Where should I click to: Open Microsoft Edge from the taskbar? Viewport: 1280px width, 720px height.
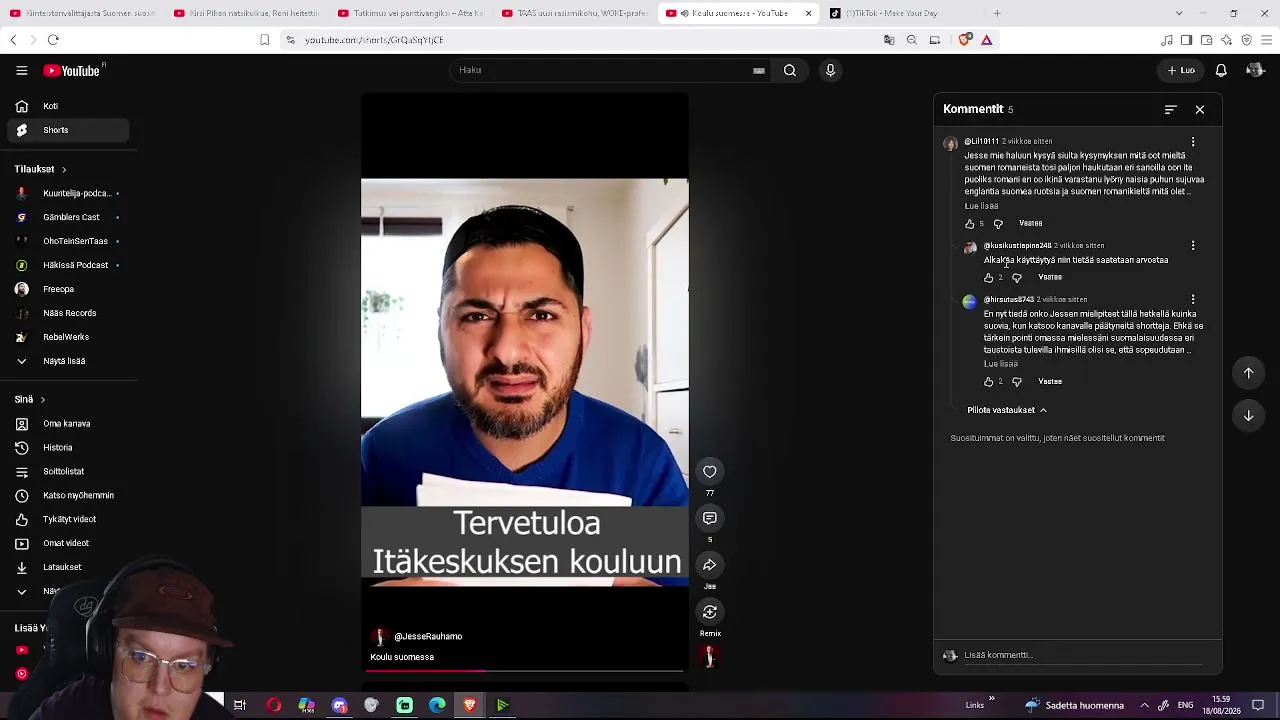click(x=438, y=705)
